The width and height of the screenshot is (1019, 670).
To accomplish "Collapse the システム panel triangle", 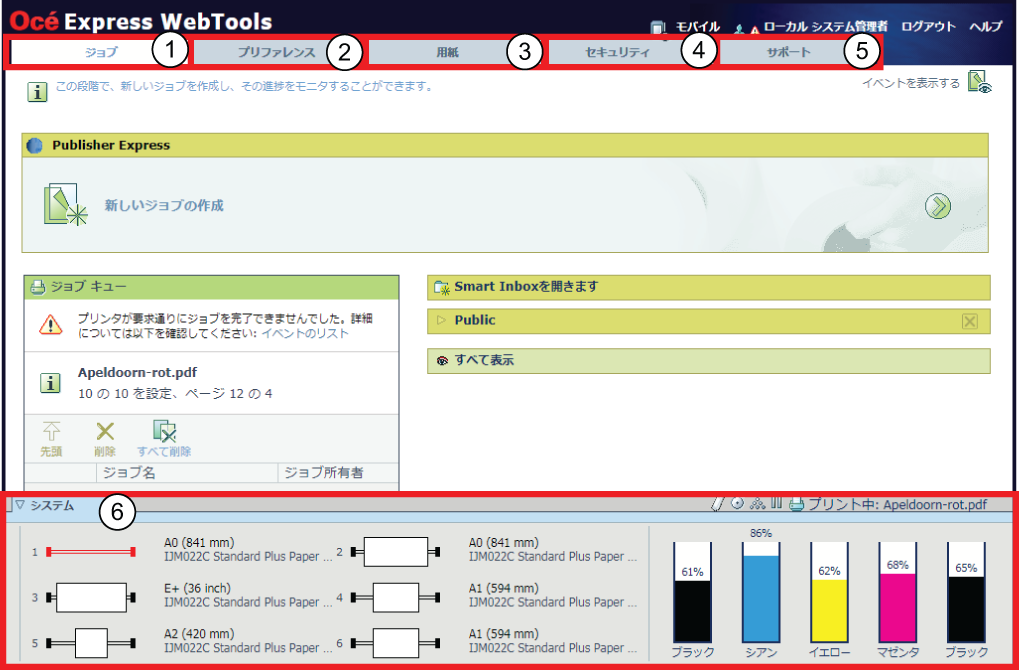I will coord(20,504).
